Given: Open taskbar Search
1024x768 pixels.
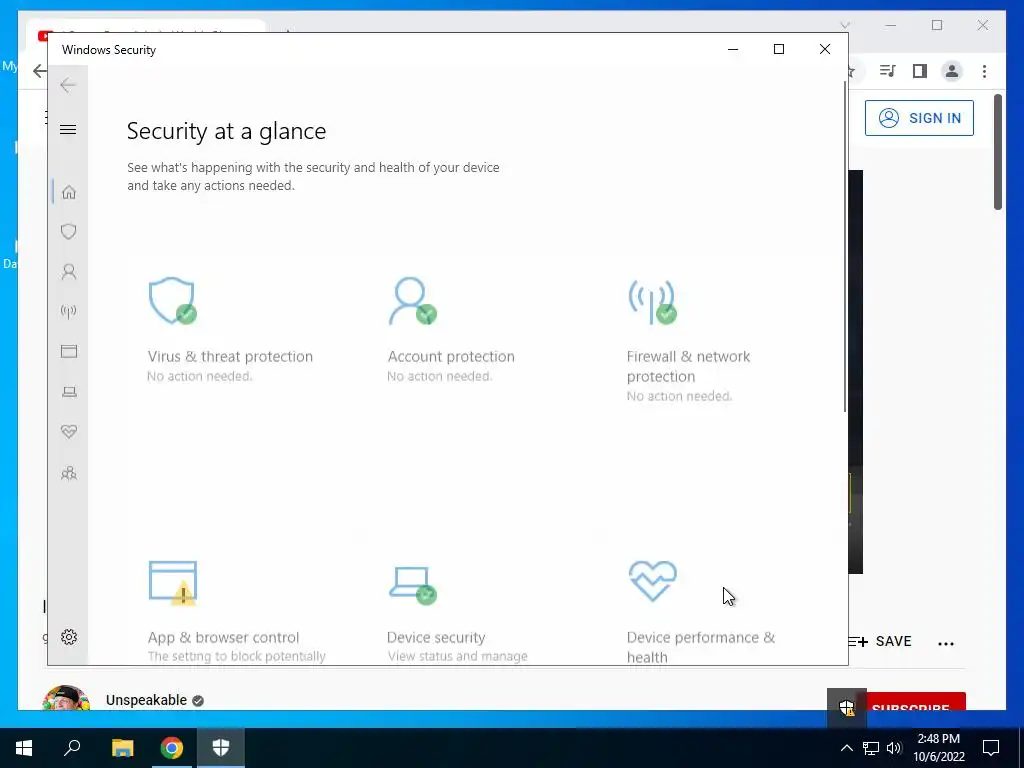Looking at the screenshot, I should (x=72, y=748).
